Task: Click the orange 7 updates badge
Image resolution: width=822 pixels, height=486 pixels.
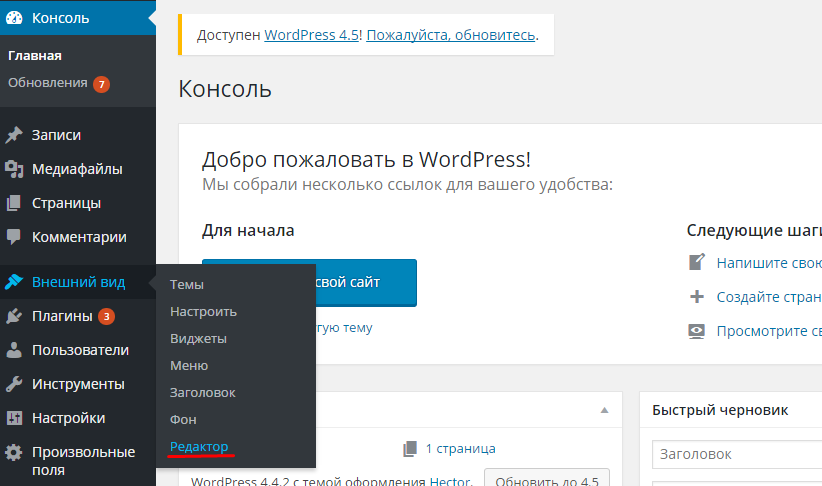Action: pos(102,84)
